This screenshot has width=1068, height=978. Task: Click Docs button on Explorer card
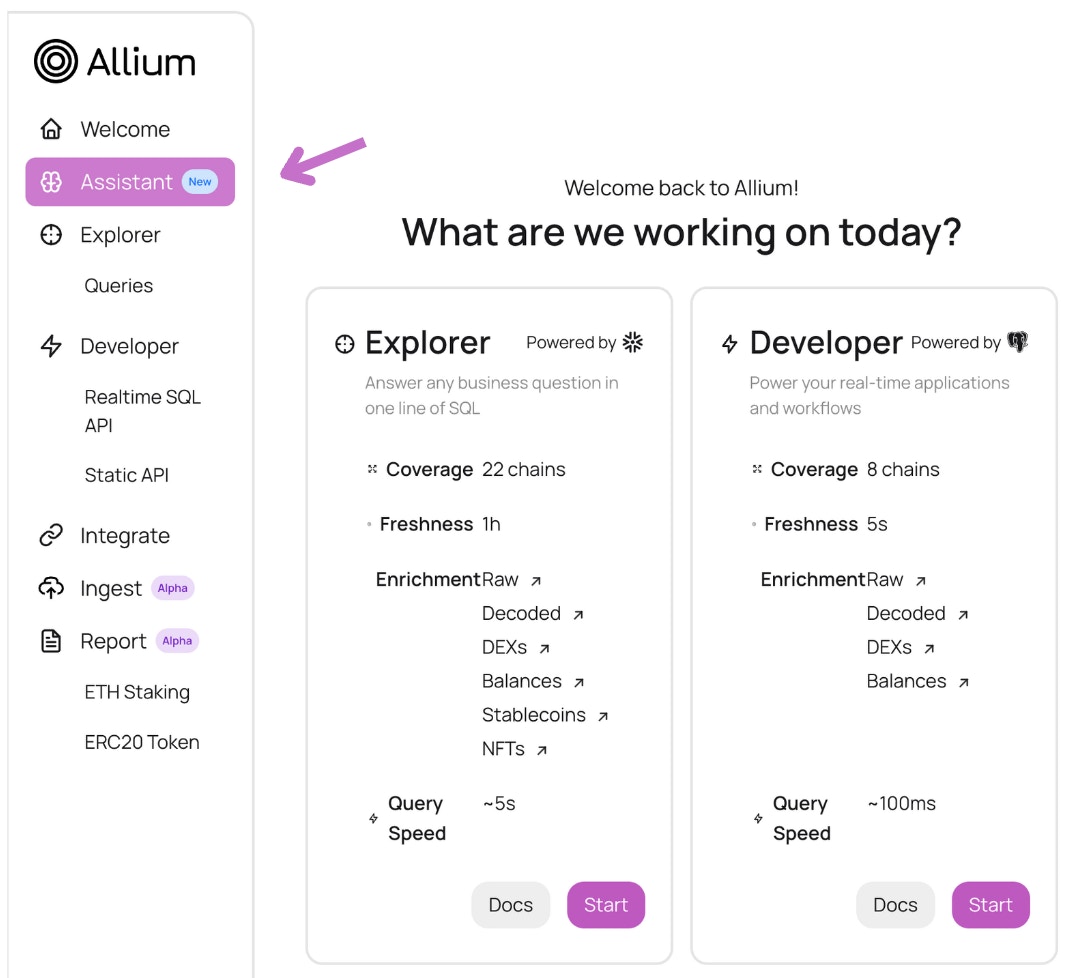click(x=510, y=904)
